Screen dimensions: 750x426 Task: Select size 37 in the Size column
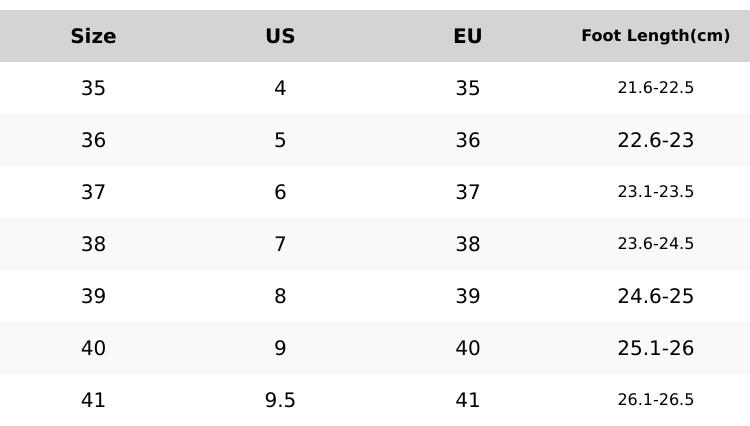(x=93, y=192)
